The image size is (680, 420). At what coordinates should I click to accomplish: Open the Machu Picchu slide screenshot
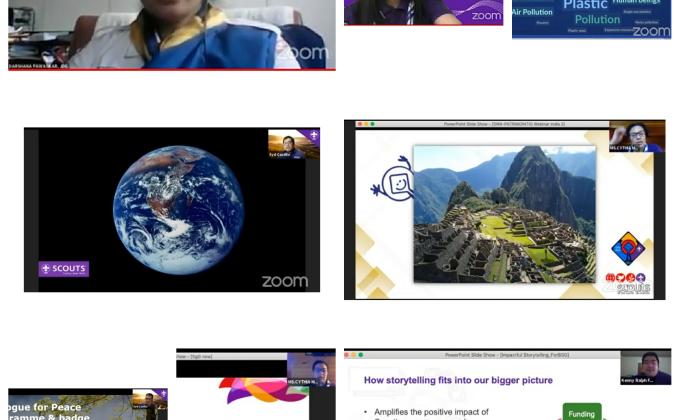click(x=504, y=210)
